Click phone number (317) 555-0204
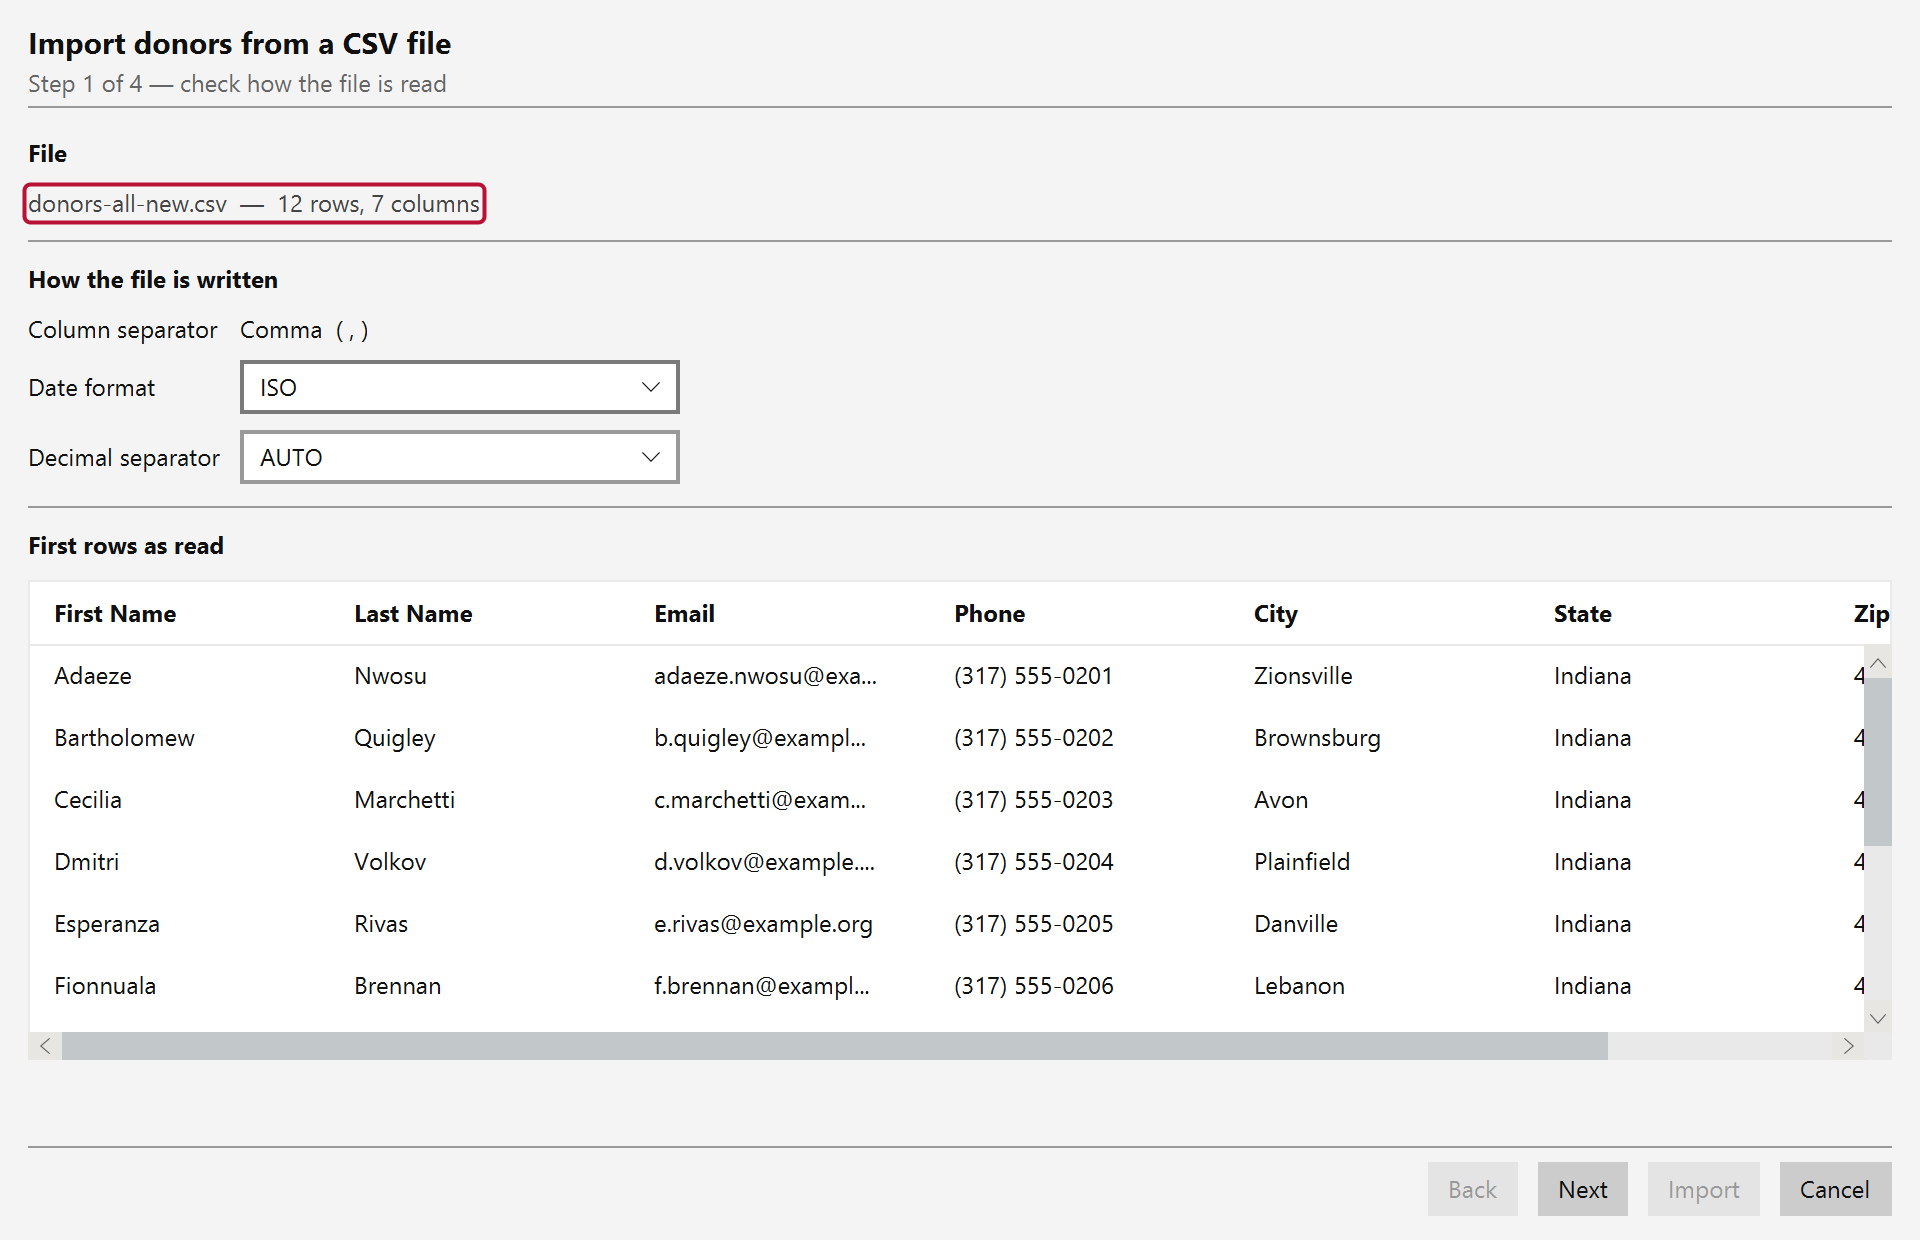 tap(1033, 862)
